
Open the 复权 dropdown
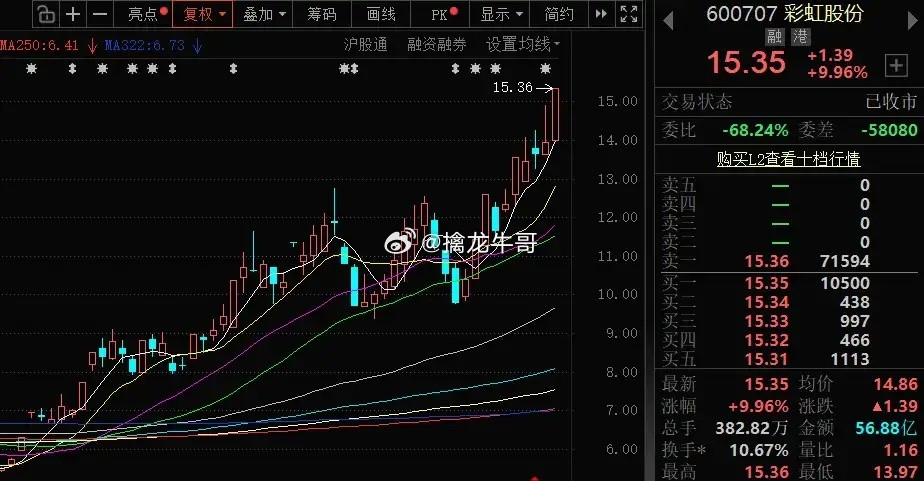[203, 14]
